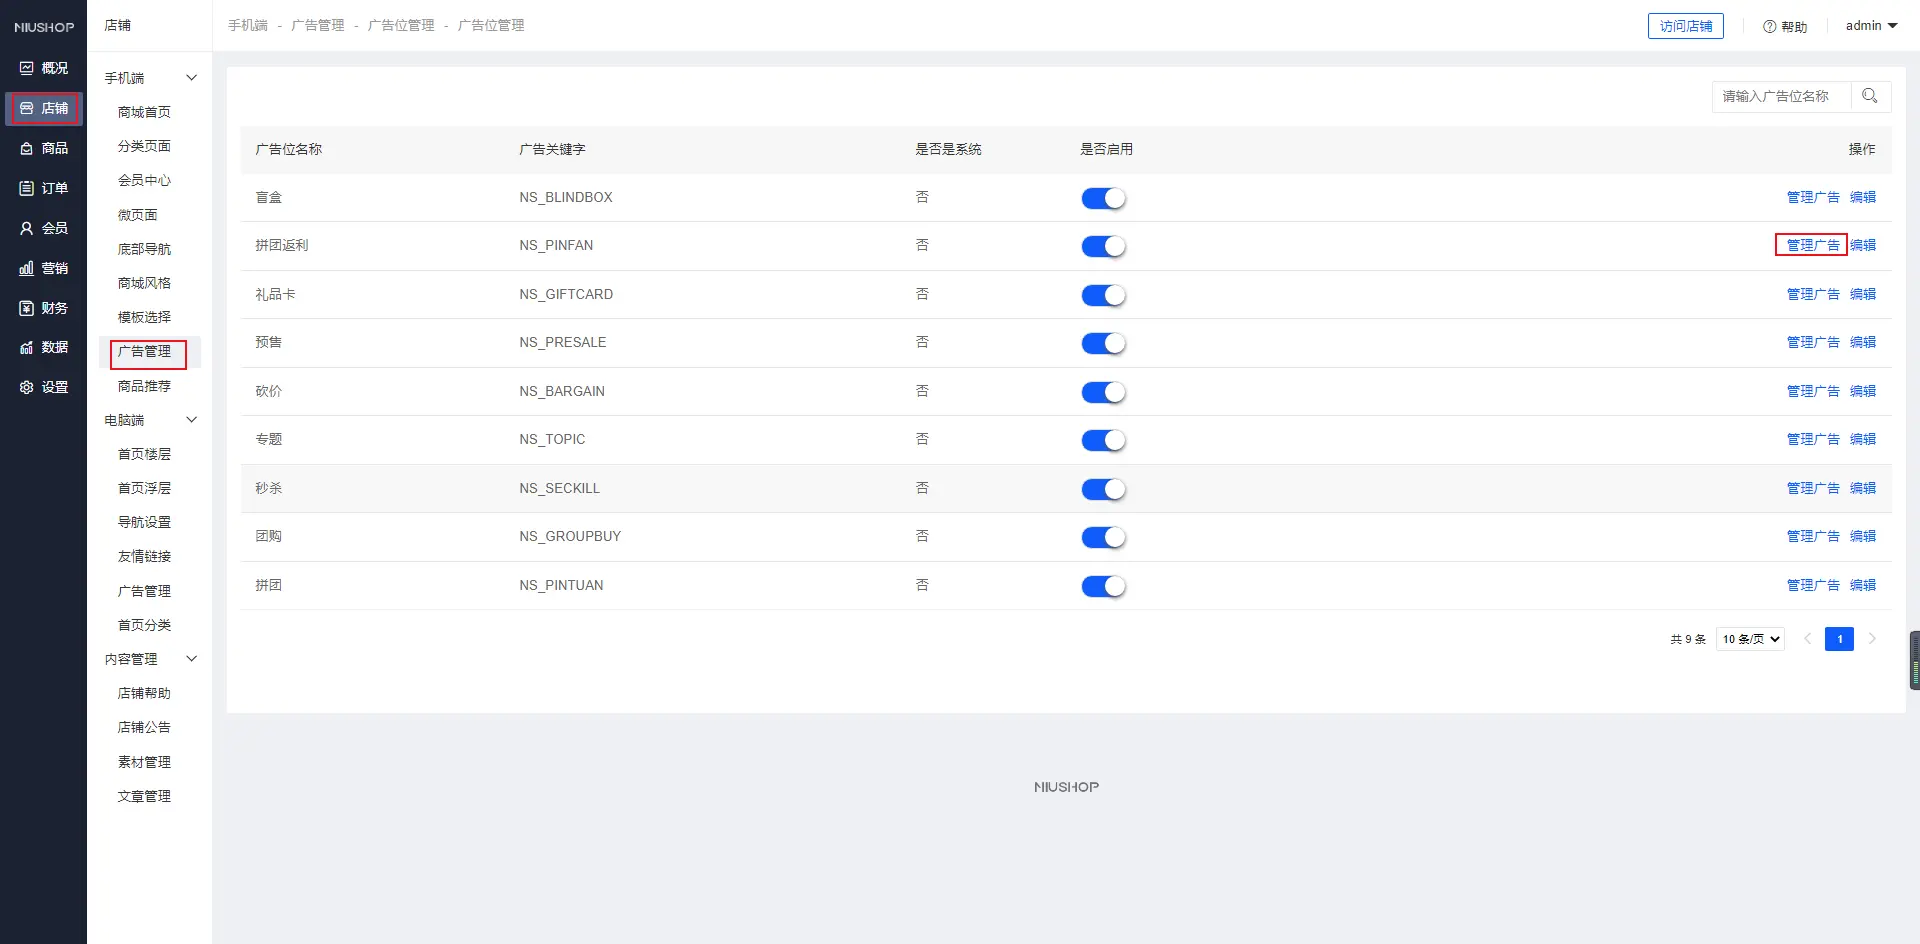Disable the 盲盒 ad position toggle
Viewport: 1920px width, 944px height.
pyautogui.click(x=1103, y=198)
